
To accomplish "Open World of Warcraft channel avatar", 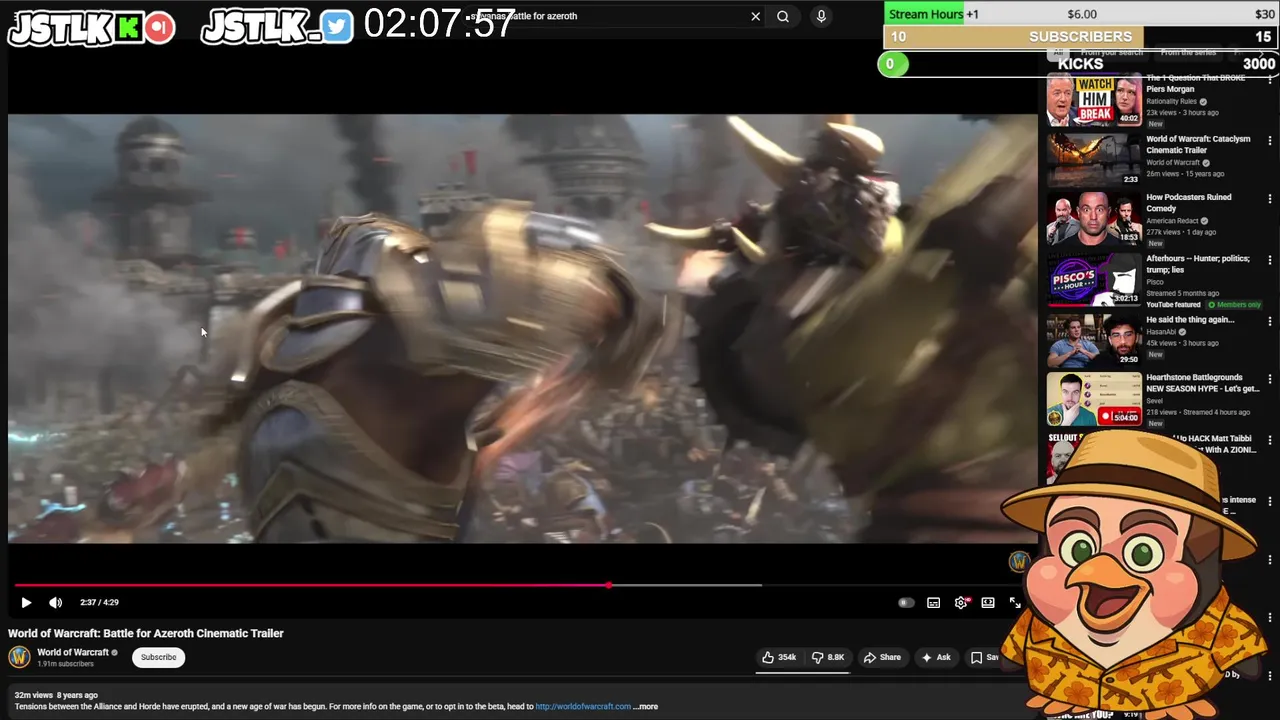I will point(19,657).
